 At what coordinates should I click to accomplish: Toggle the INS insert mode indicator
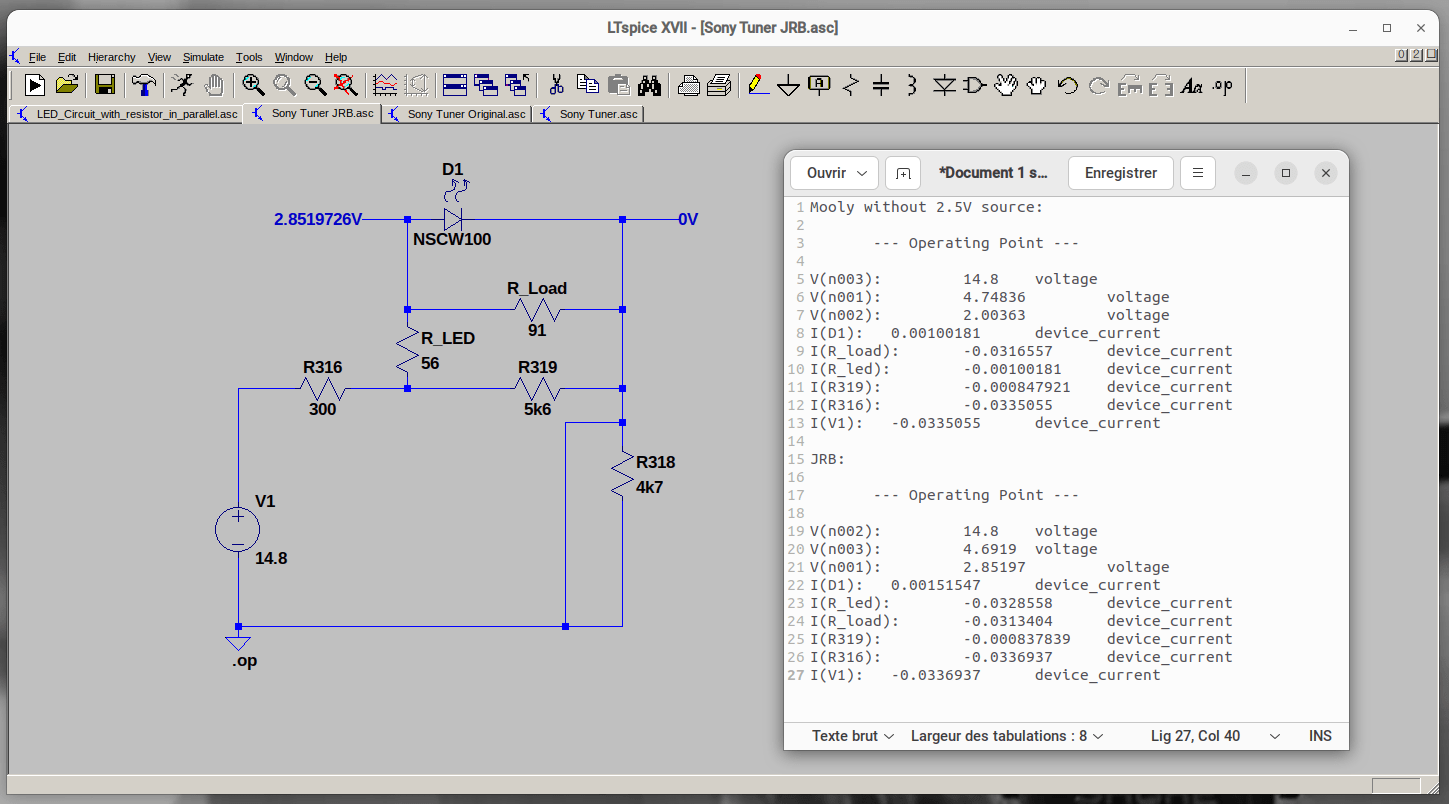(1320, 736)
